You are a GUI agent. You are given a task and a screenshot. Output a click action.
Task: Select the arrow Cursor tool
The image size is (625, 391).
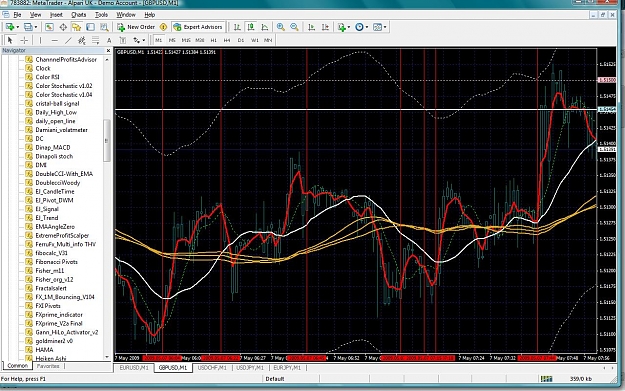coord(10,40)
